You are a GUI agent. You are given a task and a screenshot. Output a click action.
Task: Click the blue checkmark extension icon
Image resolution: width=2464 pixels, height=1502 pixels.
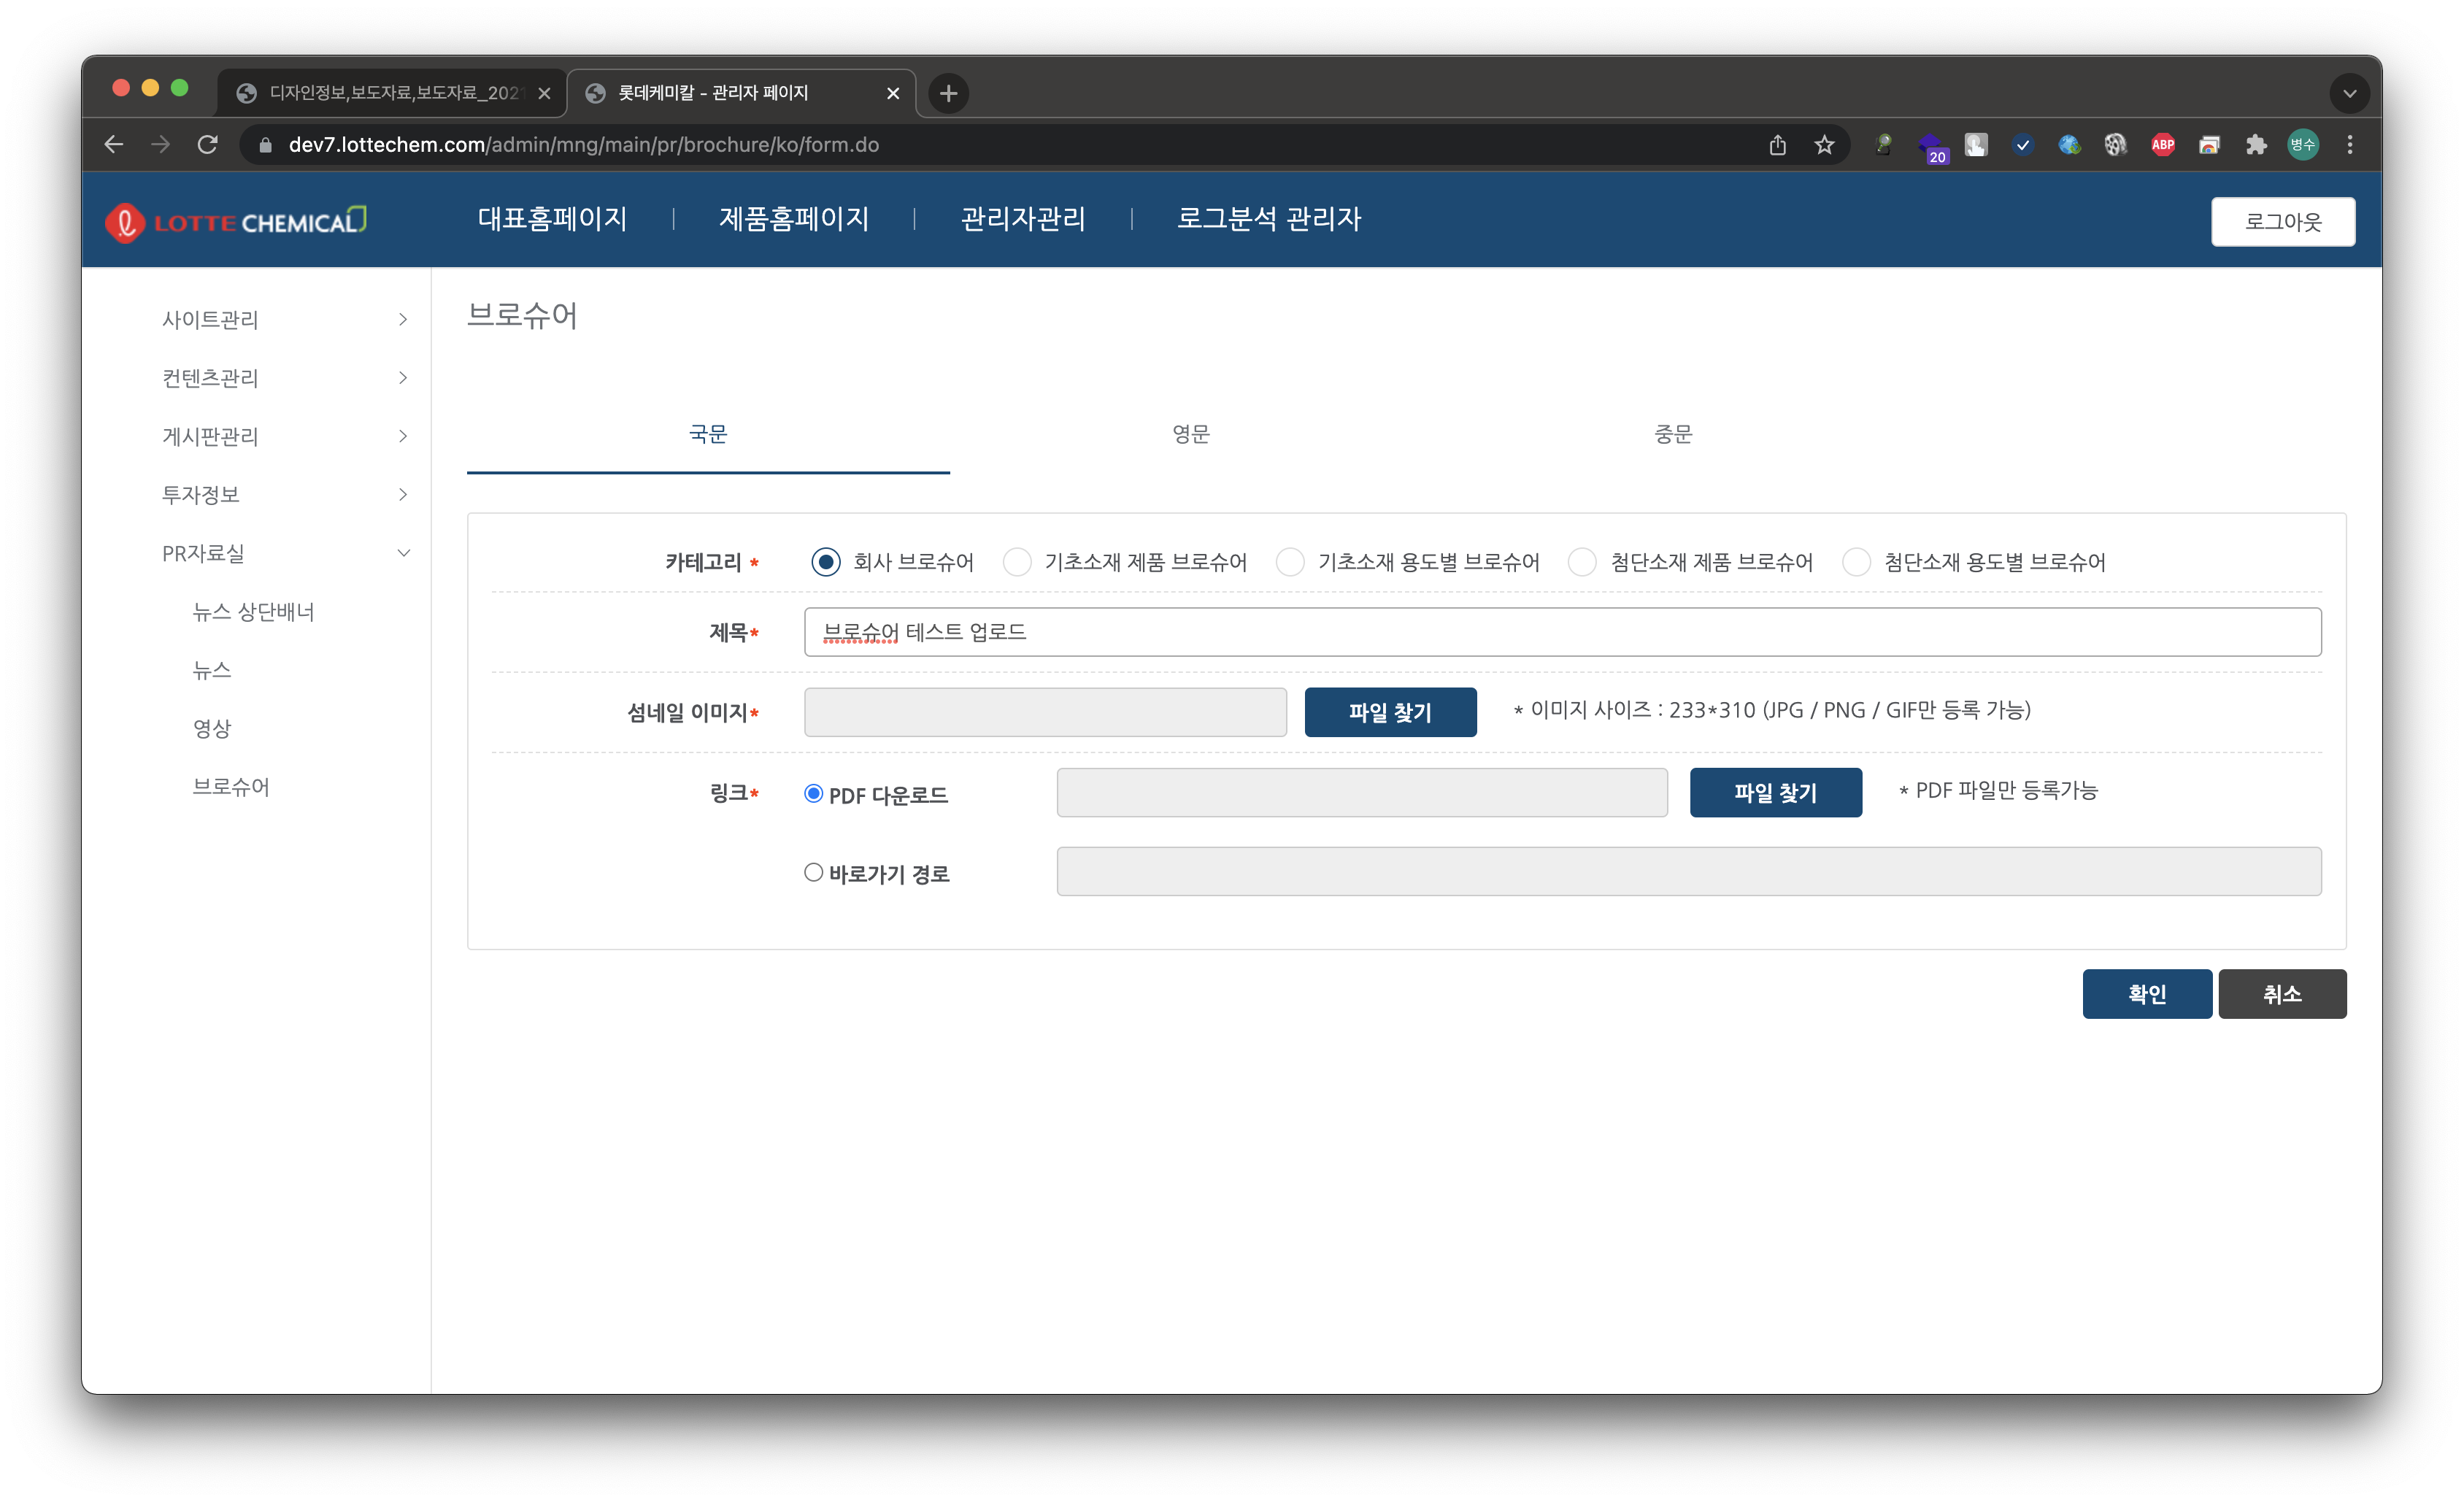coord(2023,145)
